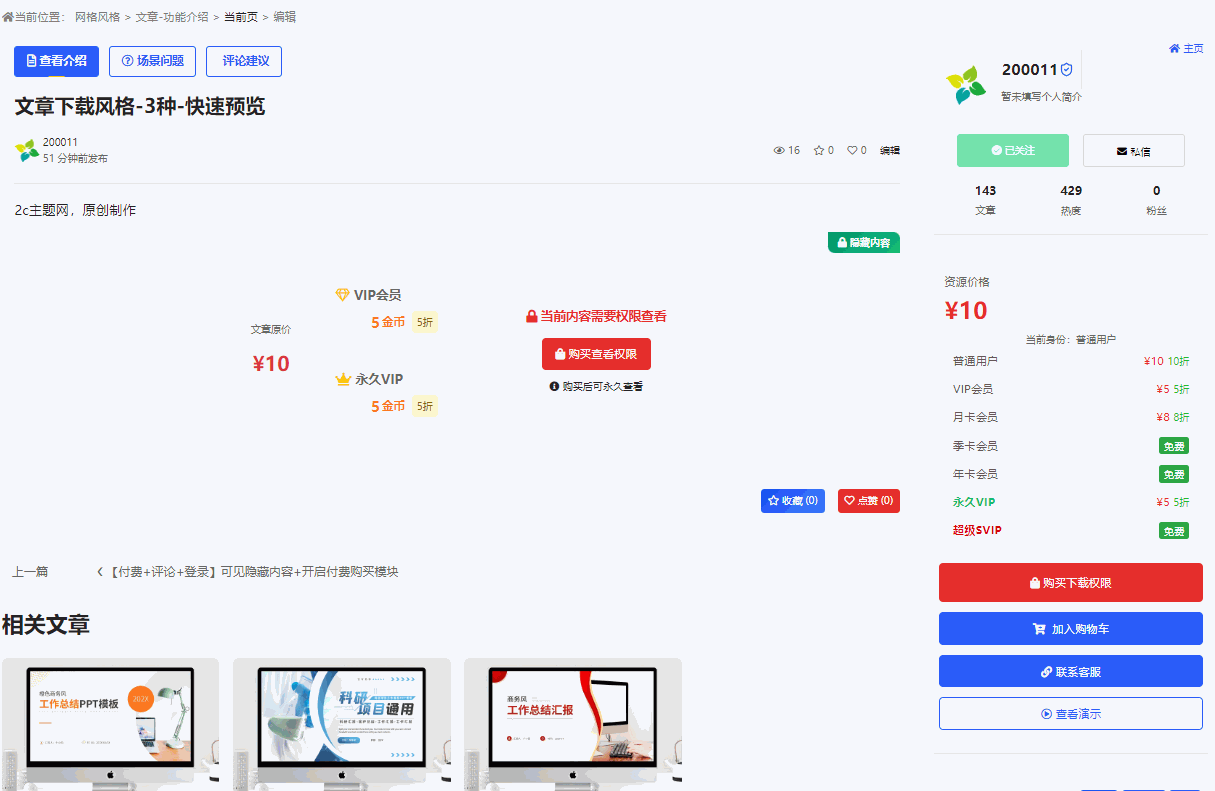This screenshot has height=791, width=1215.
Task: Click the 永久VIP crown icon
Action: (x=343, y=380)
